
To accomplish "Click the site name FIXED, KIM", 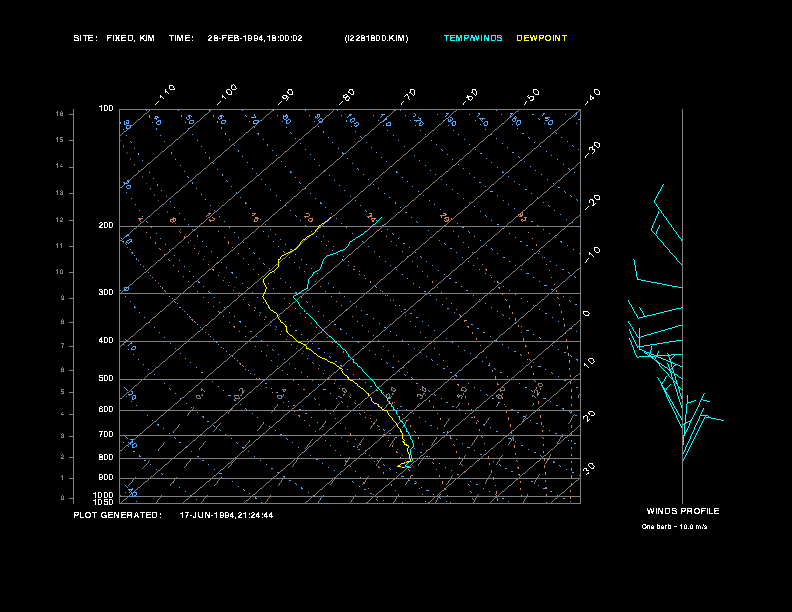I will point(130,38).
